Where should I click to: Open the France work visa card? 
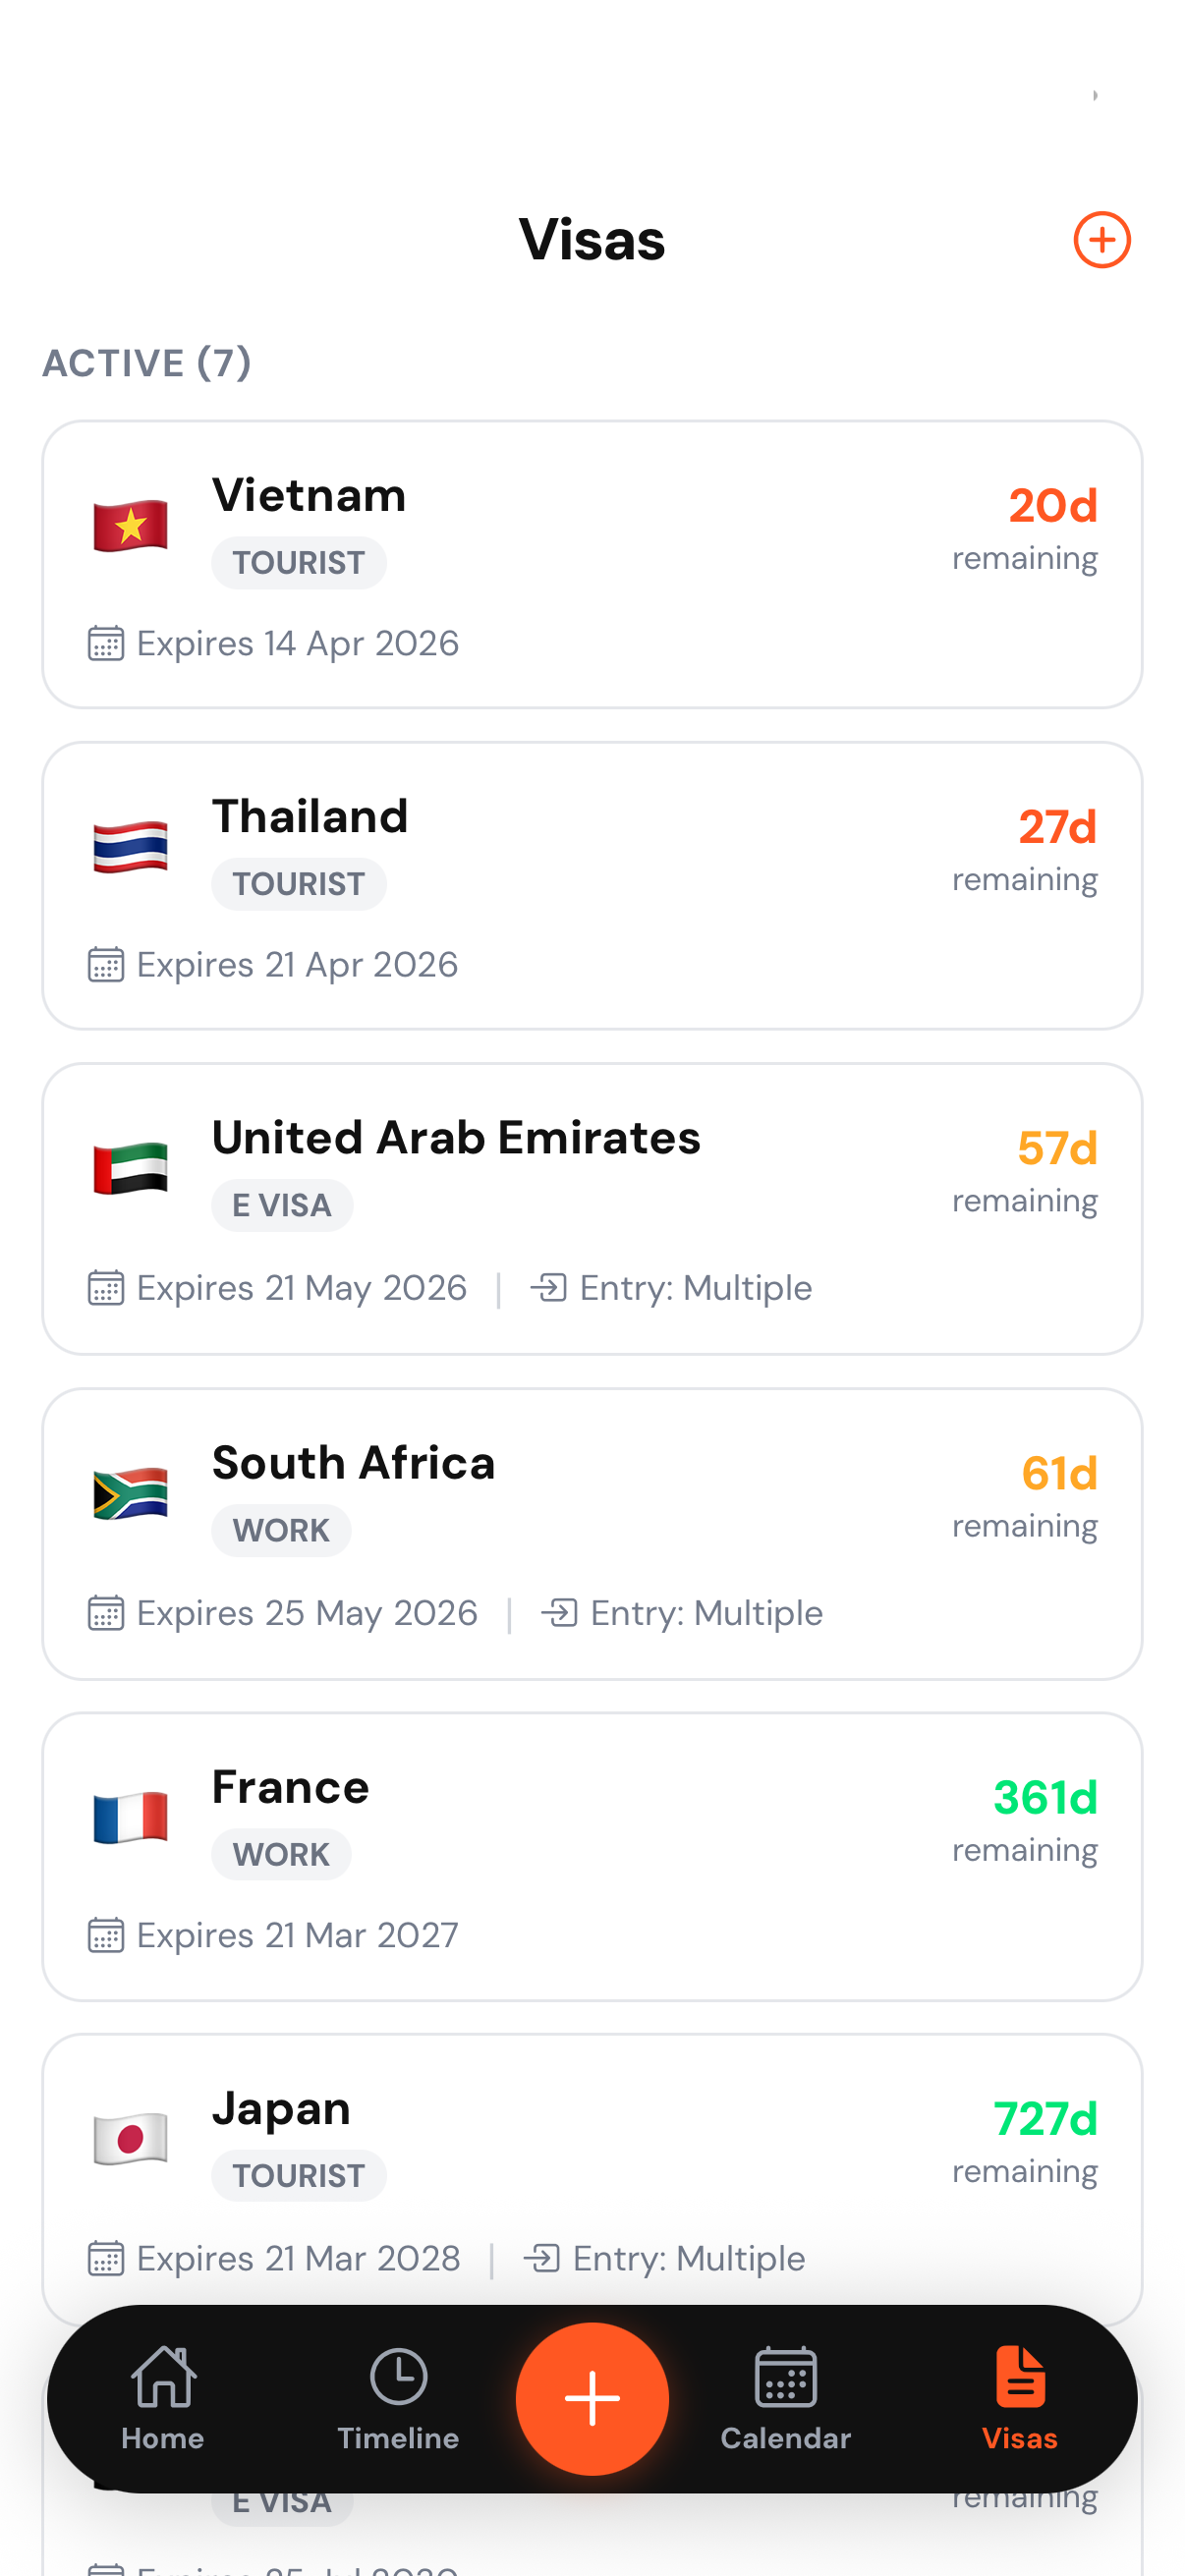(592, 1857)
